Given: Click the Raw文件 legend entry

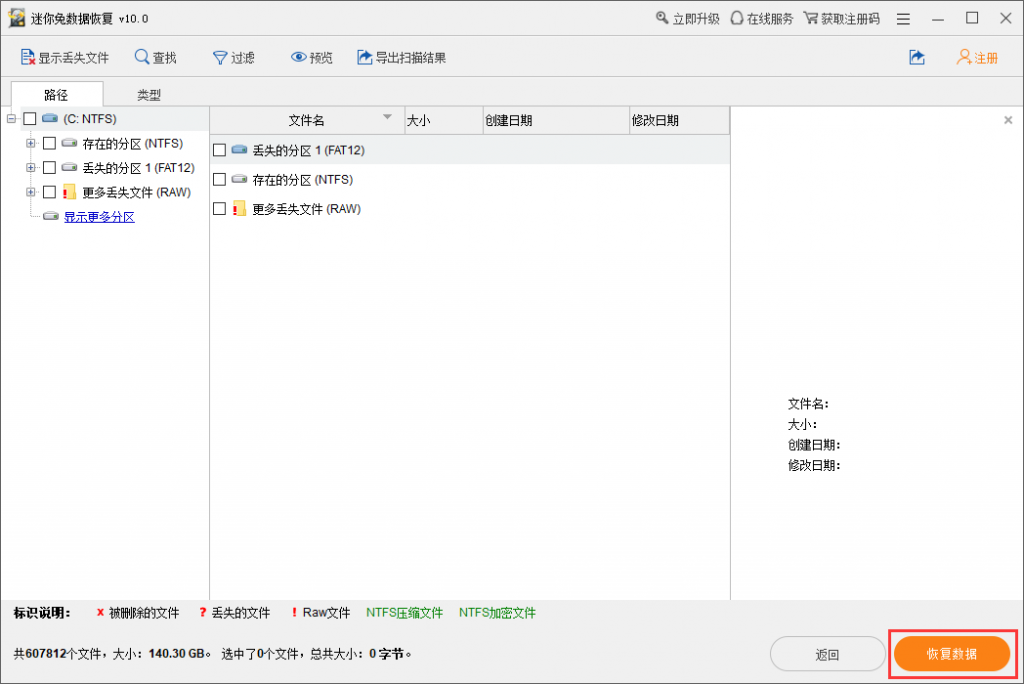Looking at the screenshot, I should tap(321, 613).
